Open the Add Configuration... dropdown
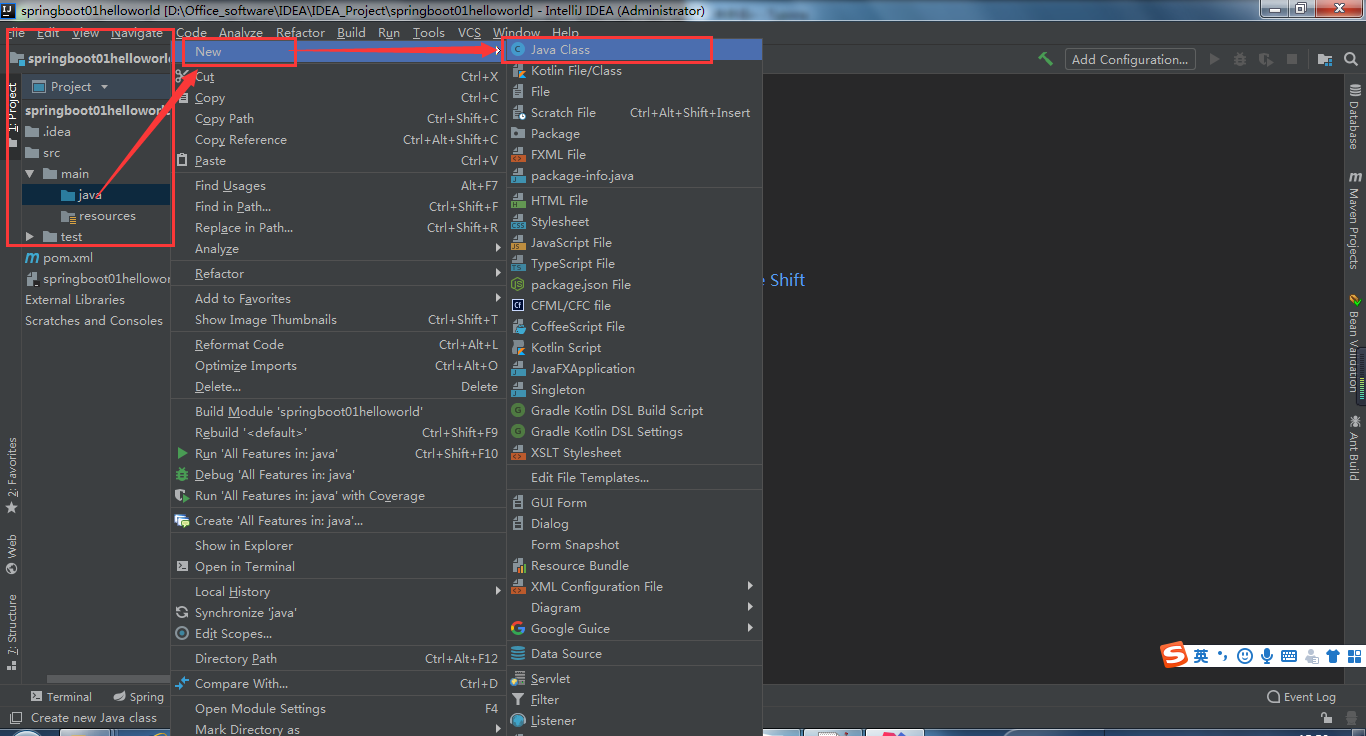This screenshot has height=736, width=1366. (1130, 59)
